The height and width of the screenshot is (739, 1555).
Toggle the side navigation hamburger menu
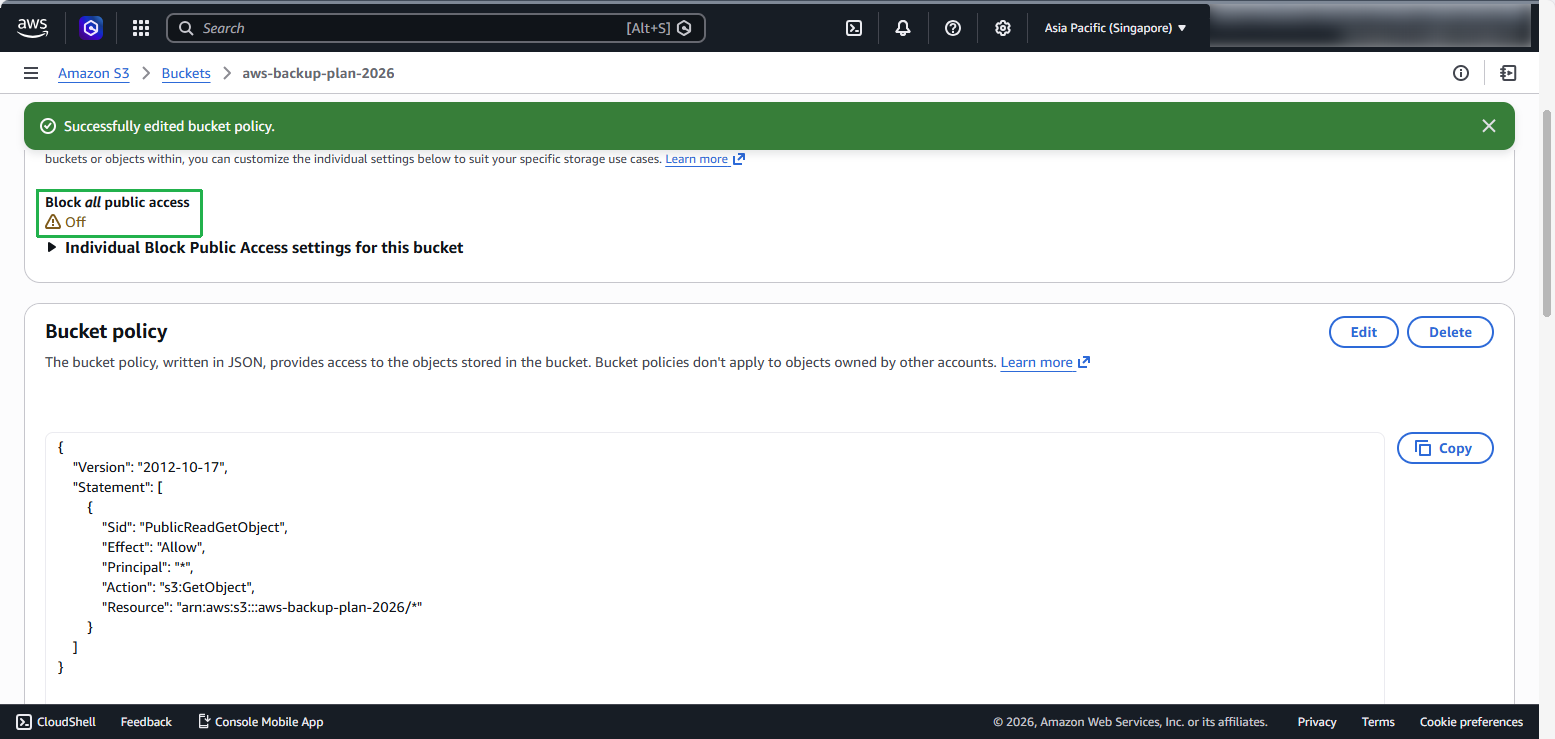coord(31,73)
